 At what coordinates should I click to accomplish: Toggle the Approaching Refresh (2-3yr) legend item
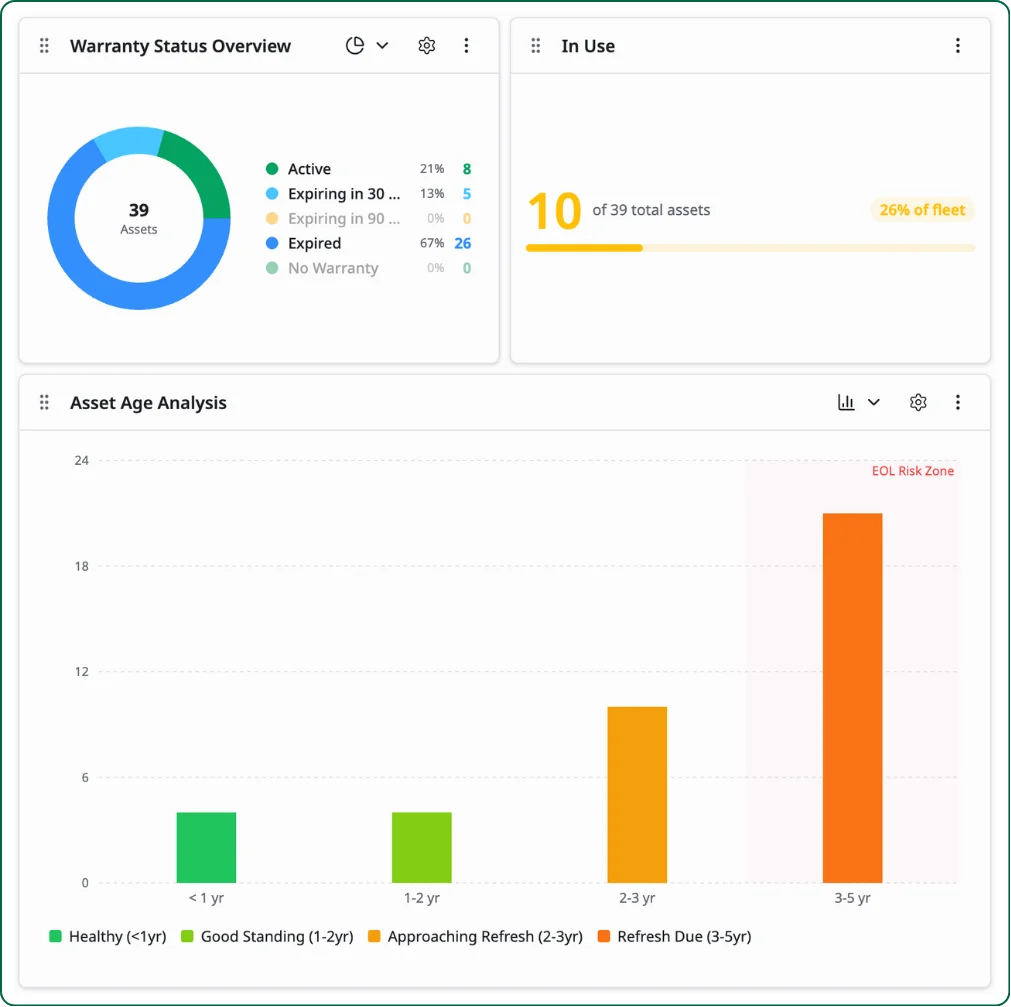point(475,936)
